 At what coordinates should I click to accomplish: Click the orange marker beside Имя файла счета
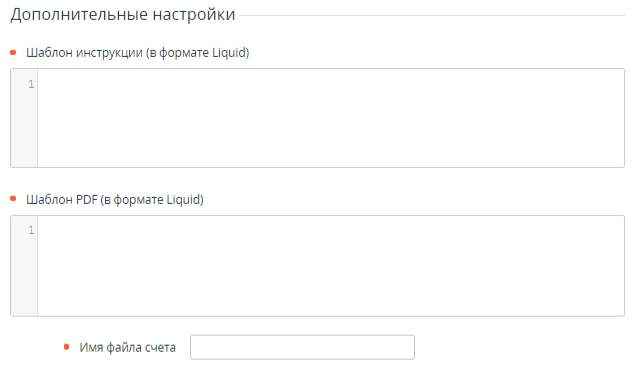click(67, 347)
